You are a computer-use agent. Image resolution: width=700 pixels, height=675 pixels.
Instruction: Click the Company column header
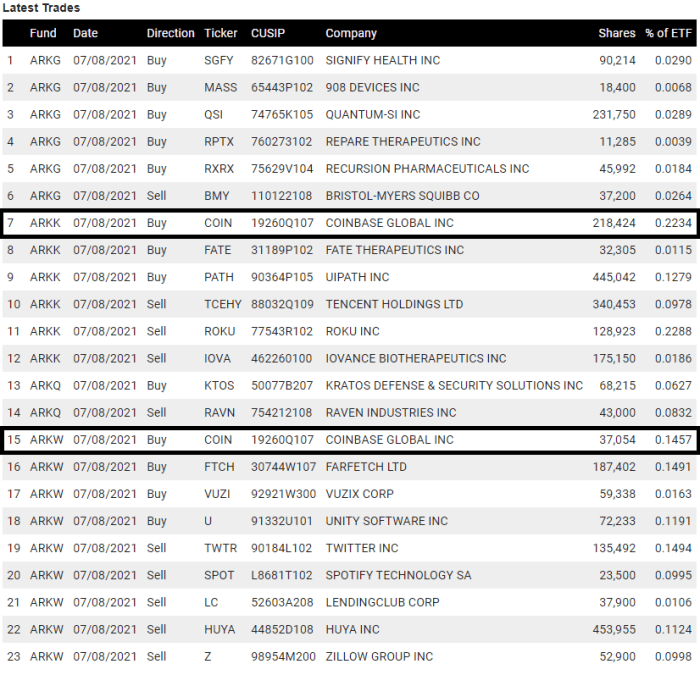(351, 33)
